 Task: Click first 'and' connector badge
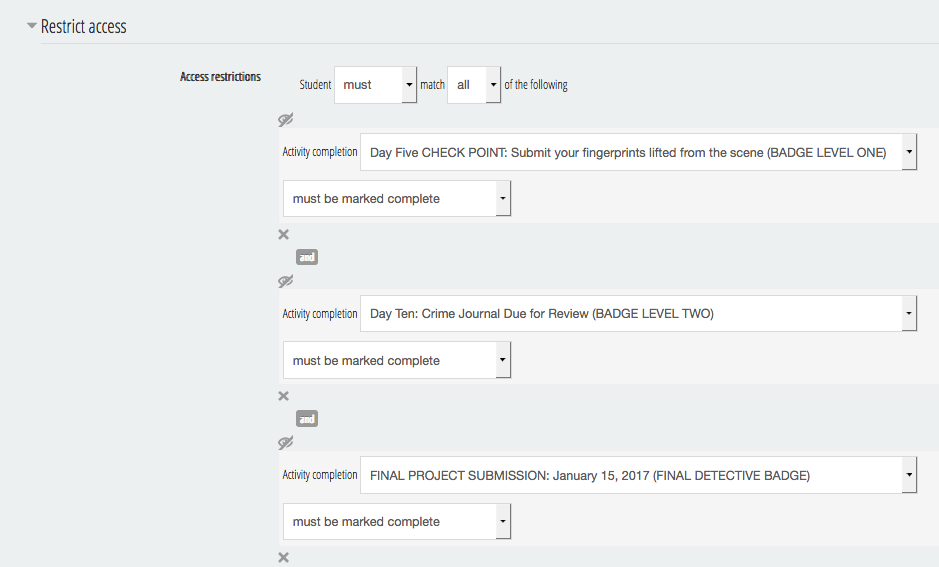click(x=307, y=257)
